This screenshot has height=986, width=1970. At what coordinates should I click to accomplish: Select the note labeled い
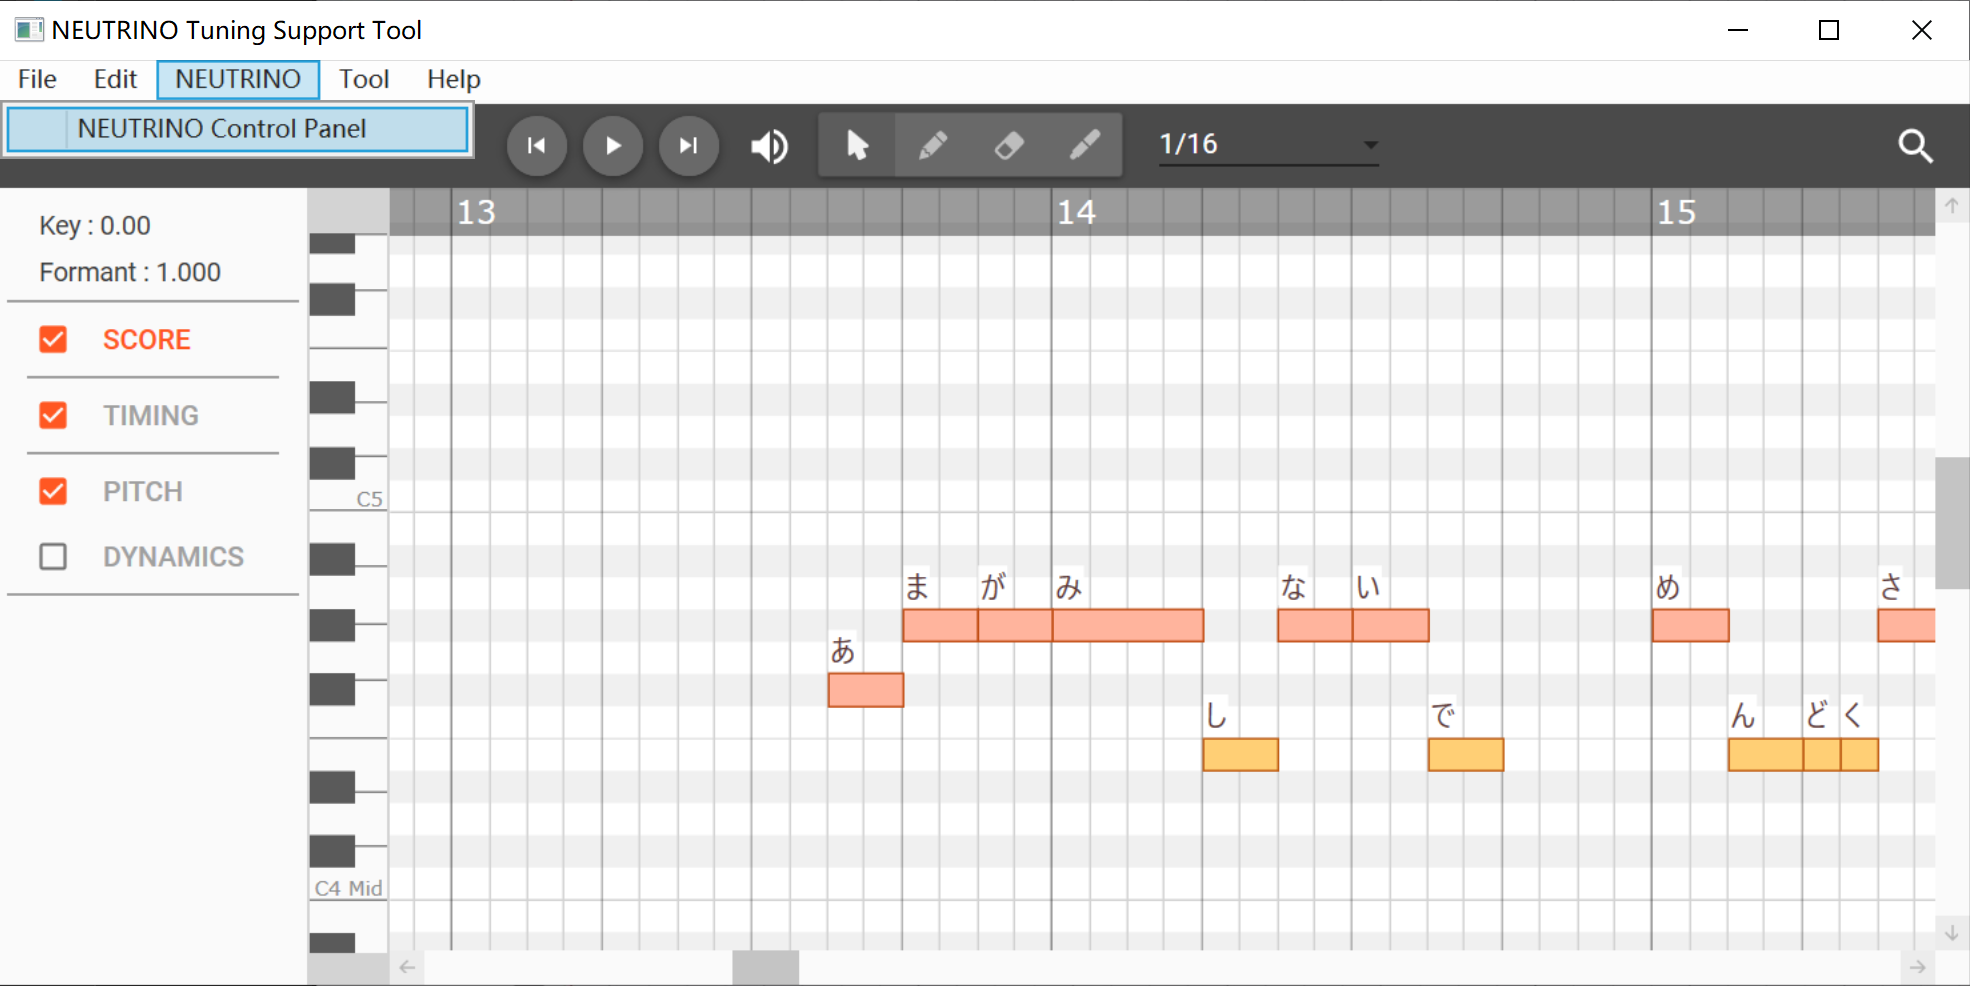click(x=1391, y=625)
